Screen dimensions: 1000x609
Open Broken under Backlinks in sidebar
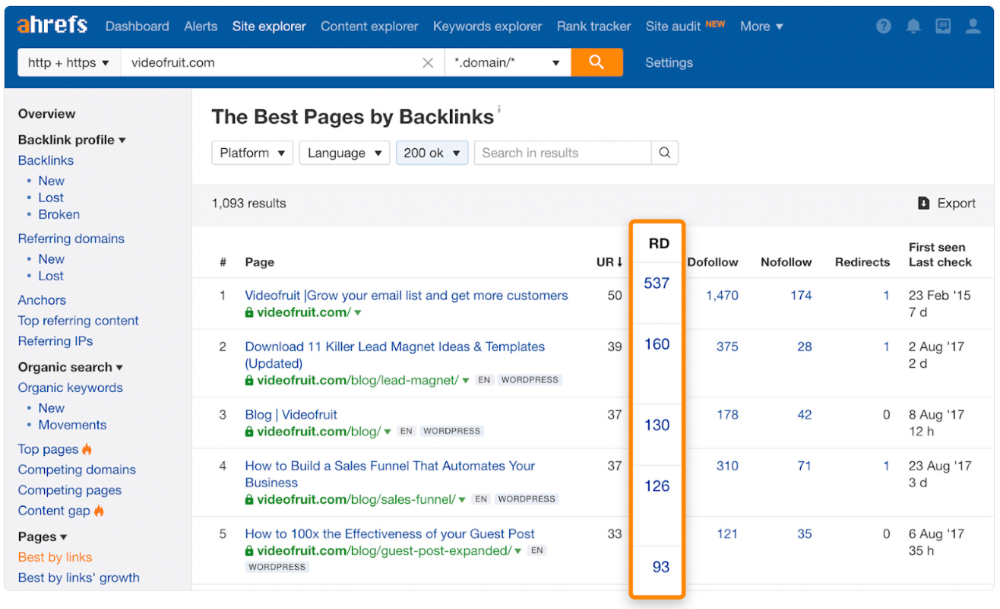point(59,214)
